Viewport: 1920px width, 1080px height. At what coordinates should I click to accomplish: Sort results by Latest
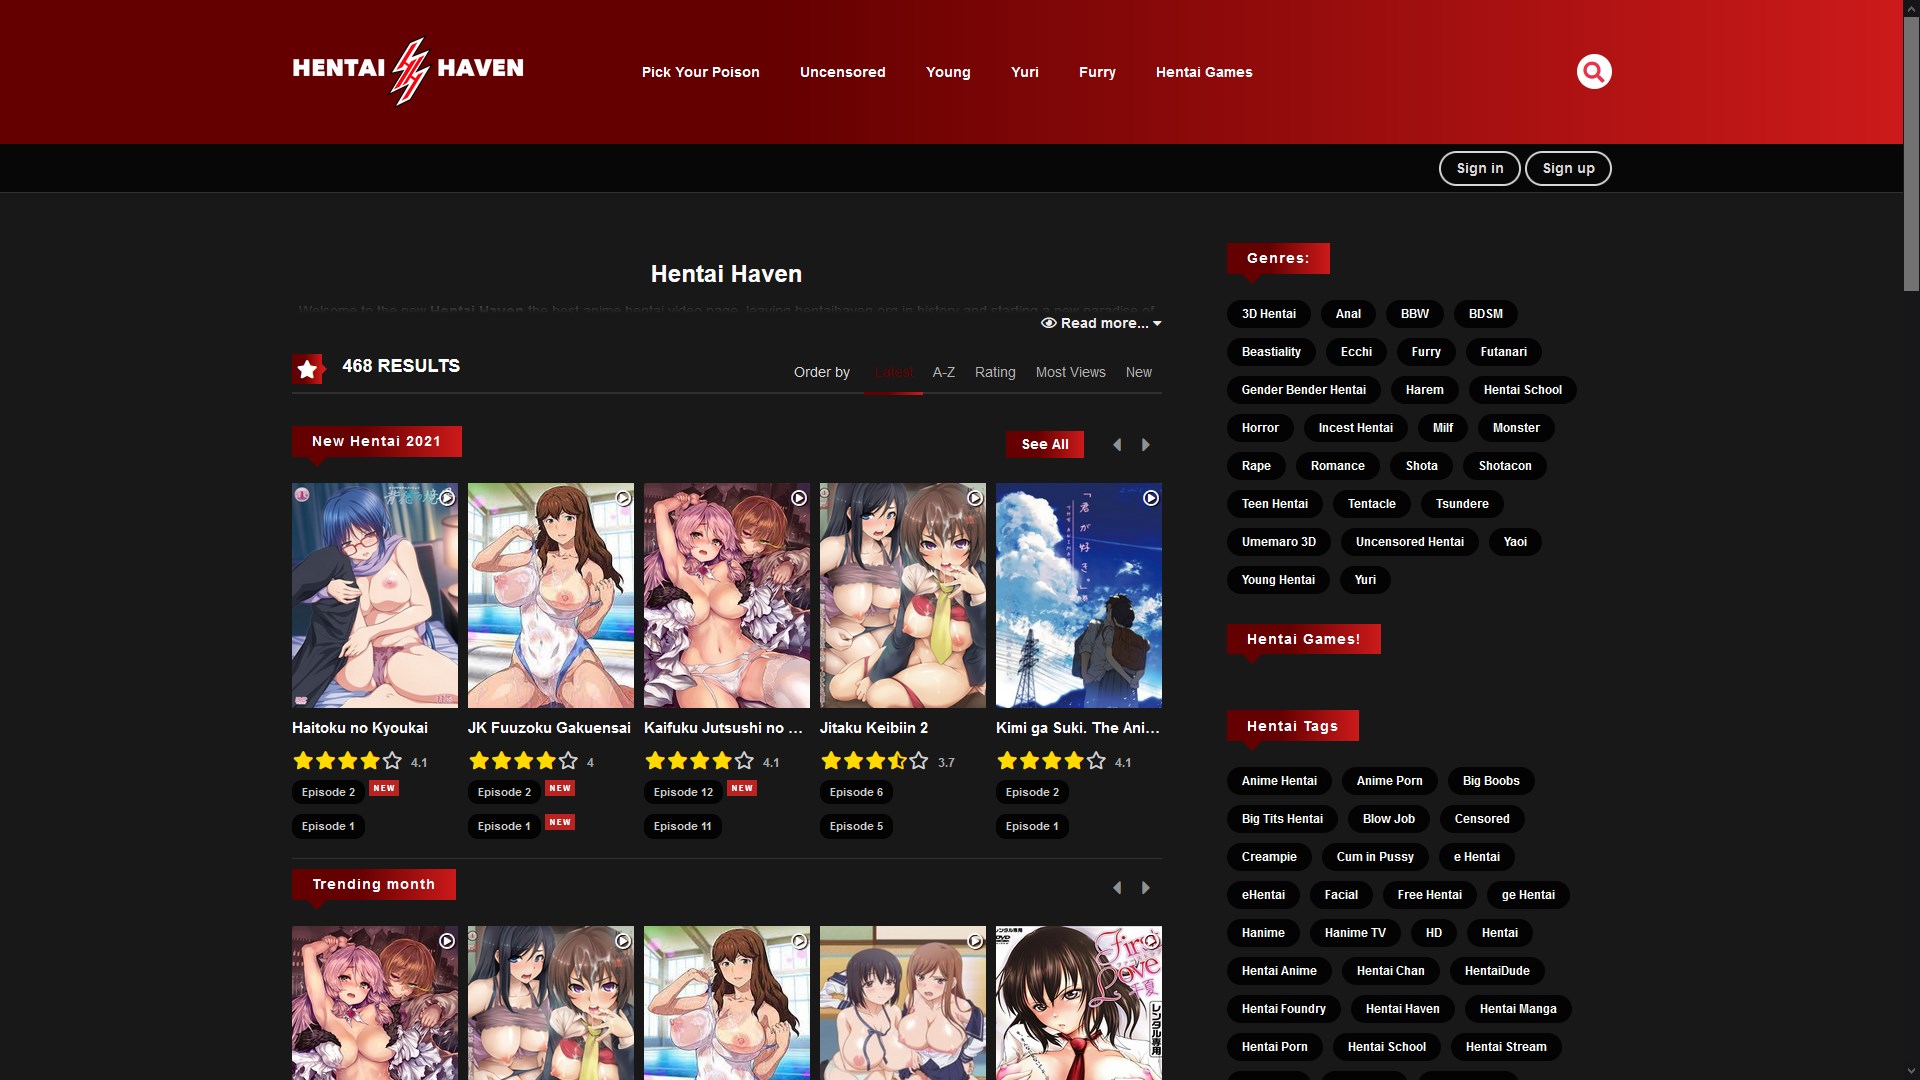click(x=893, y=372)
